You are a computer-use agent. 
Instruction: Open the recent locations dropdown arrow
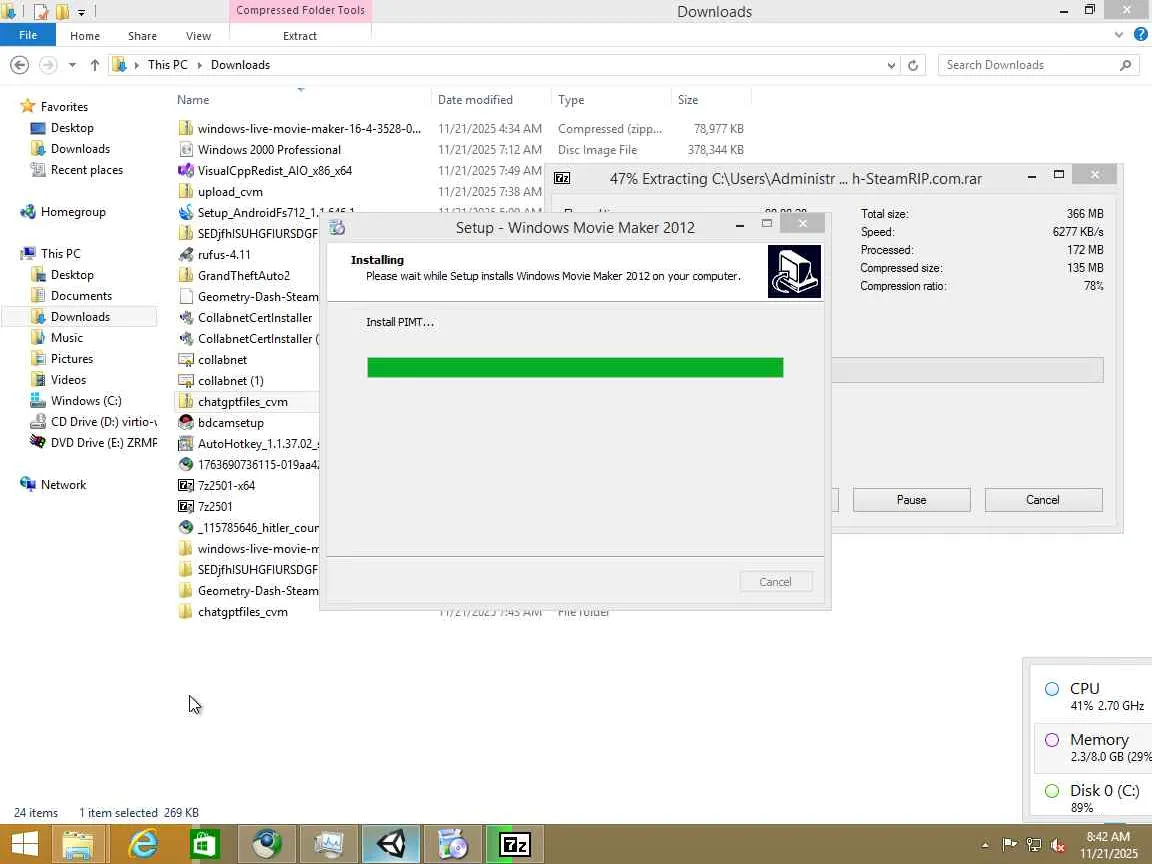tap(72, 65)
